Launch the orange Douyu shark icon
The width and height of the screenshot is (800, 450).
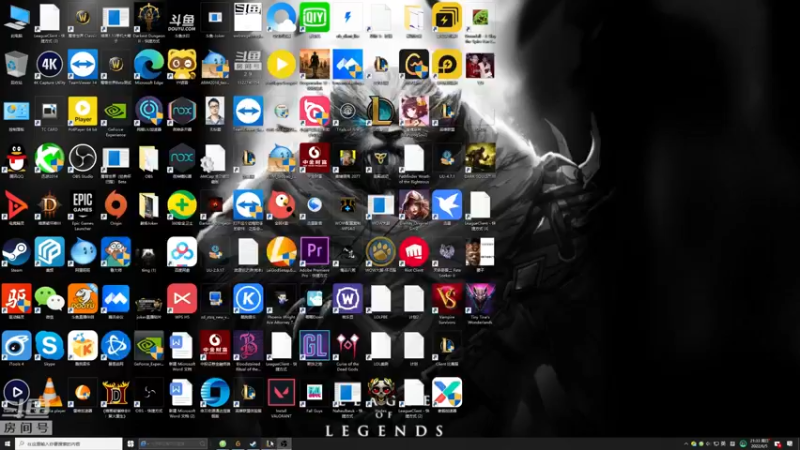point(83,299)
